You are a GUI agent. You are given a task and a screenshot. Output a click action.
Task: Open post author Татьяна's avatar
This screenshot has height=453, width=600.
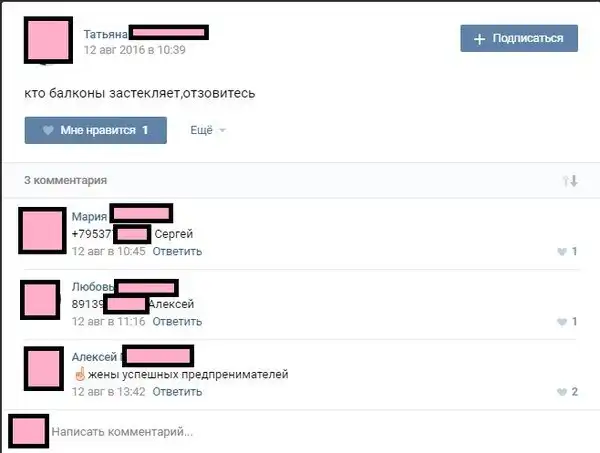[48, 40]
